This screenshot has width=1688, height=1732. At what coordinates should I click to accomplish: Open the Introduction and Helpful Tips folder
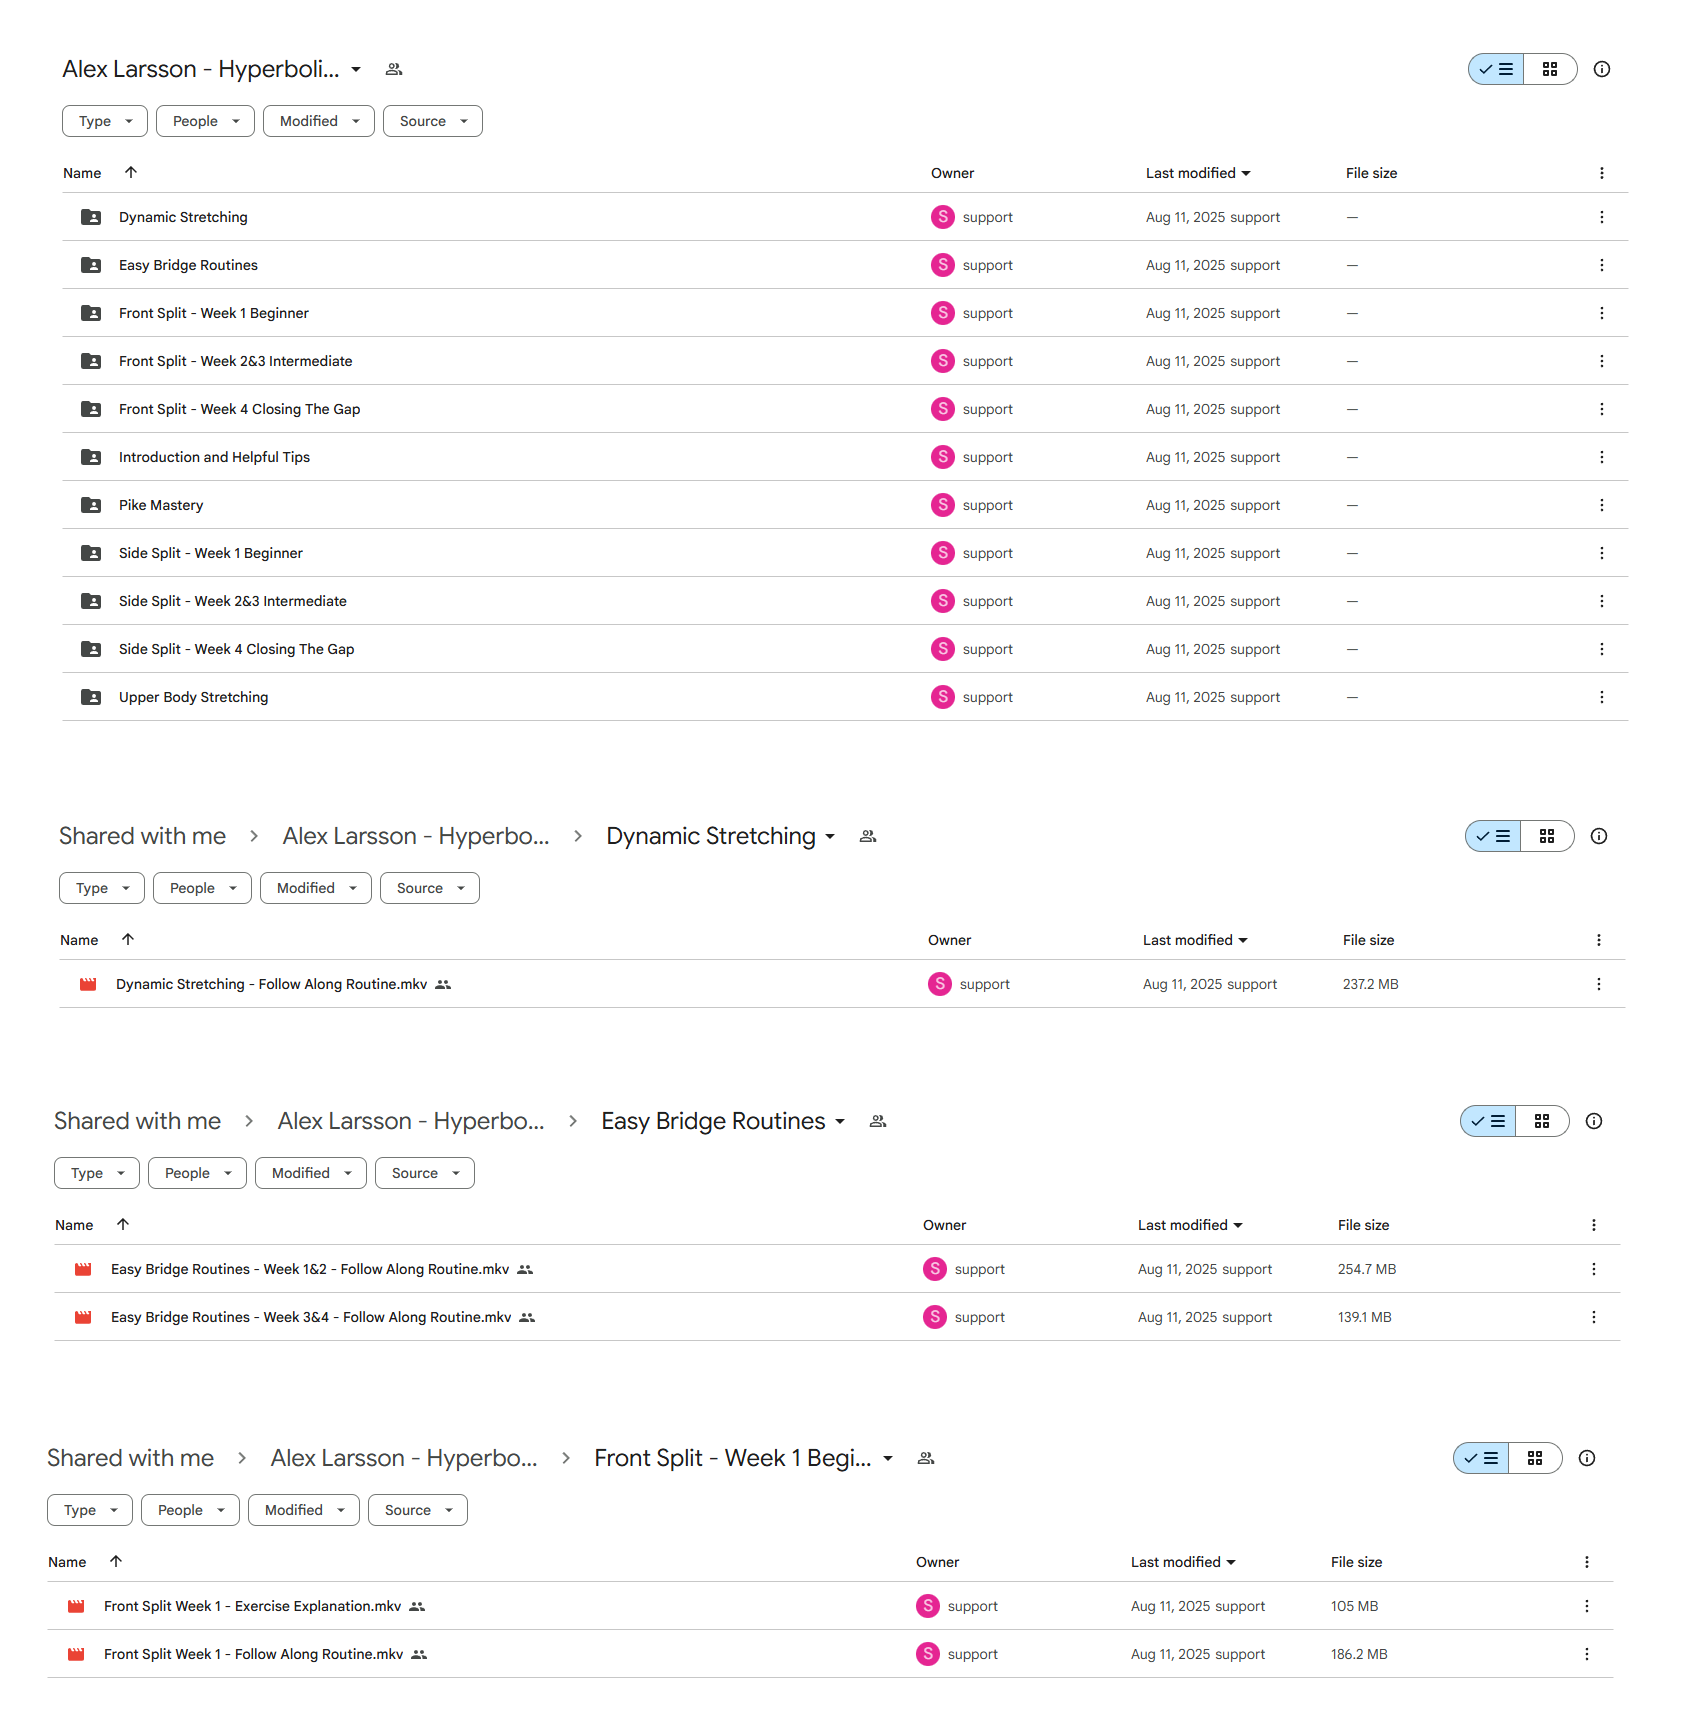(214, 457)
